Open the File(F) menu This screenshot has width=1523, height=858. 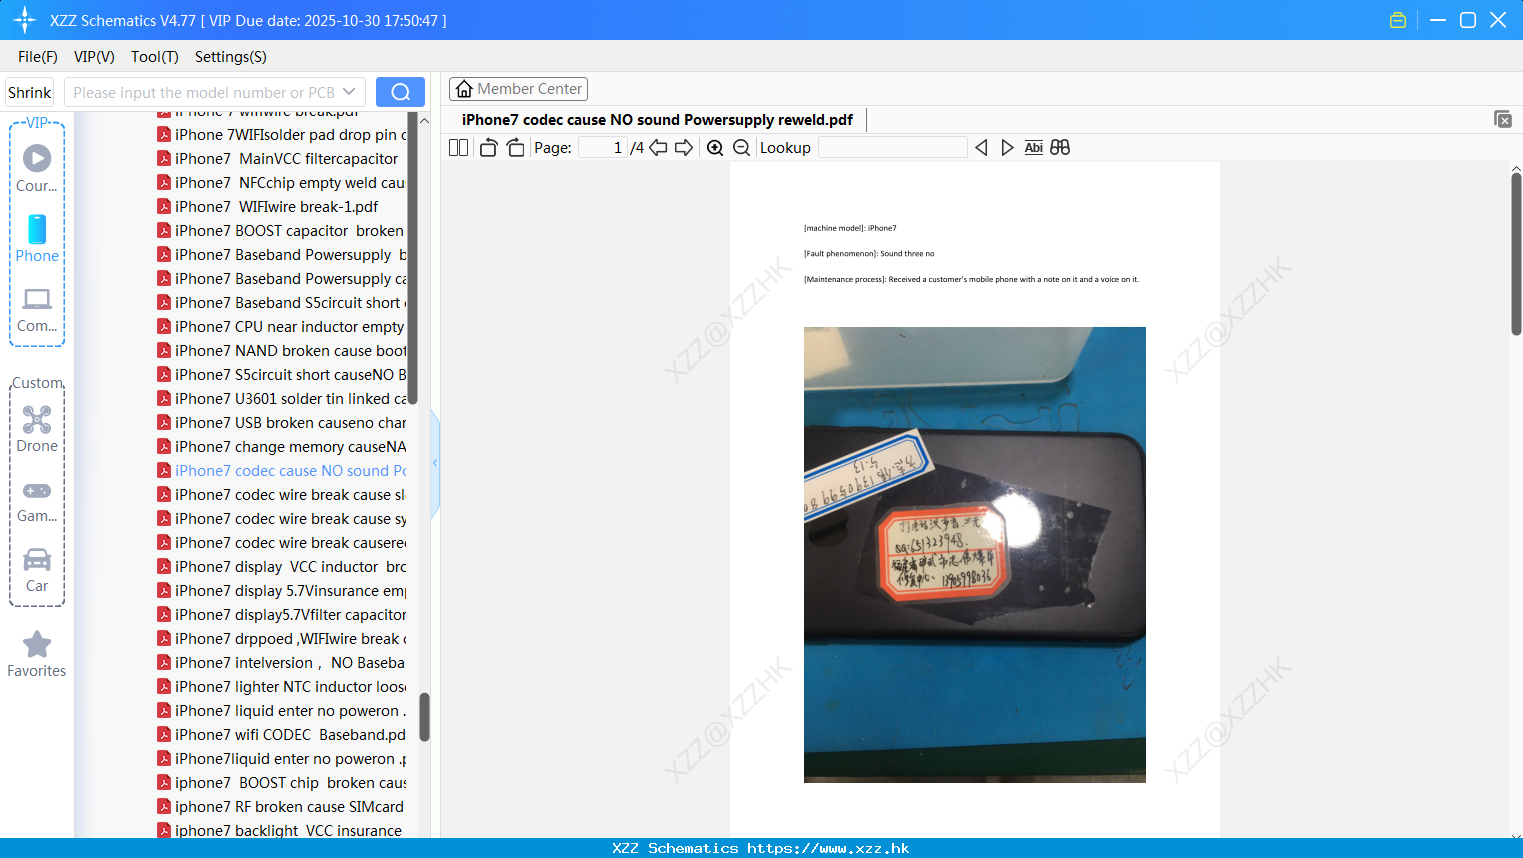point(38,57)
